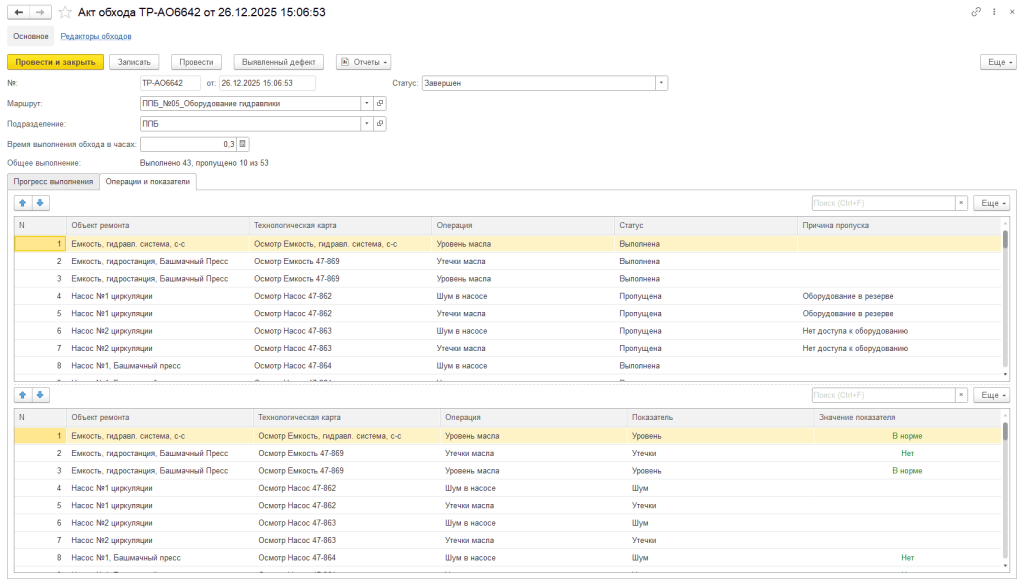Image resolution: width=1024 pixels, height=585 pixels.
Task: Open the Редакторы обходов link
Action: [96, 37]
